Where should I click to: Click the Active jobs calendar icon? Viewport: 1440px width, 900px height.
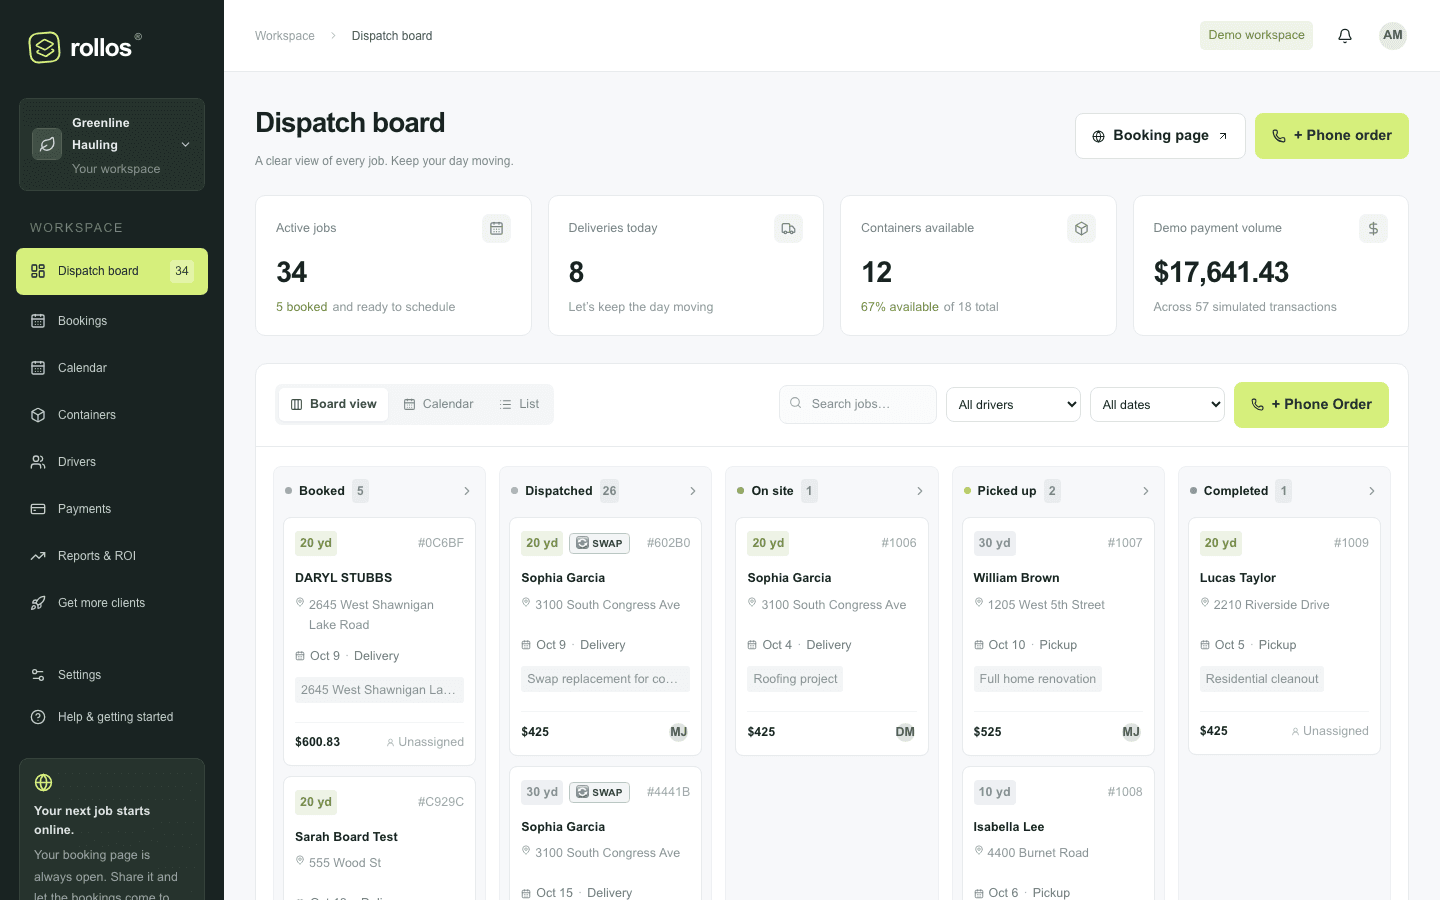[x=496, y=229]
